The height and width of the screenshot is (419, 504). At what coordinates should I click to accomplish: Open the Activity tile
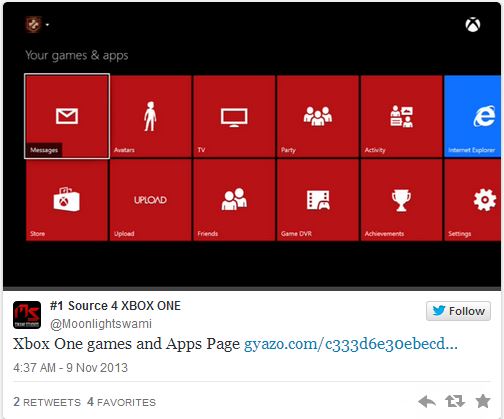click(401, 116)
